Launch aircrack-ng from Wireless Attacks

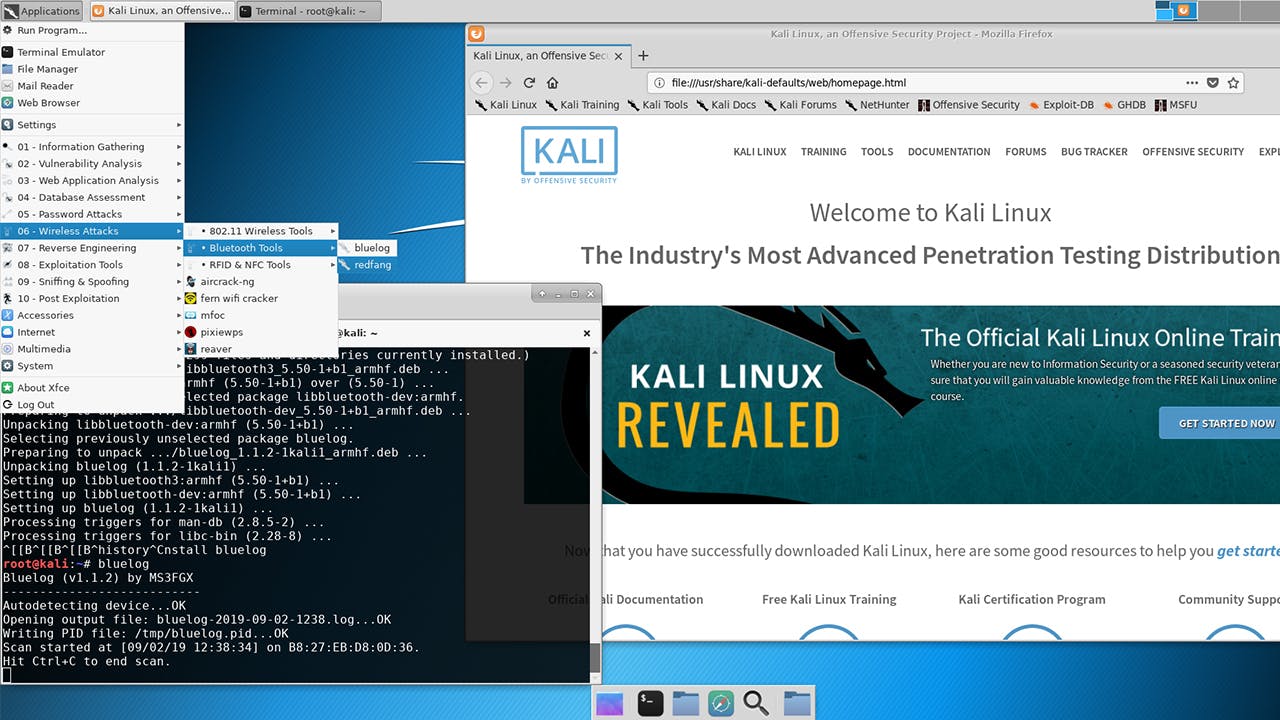pos(261,282)
